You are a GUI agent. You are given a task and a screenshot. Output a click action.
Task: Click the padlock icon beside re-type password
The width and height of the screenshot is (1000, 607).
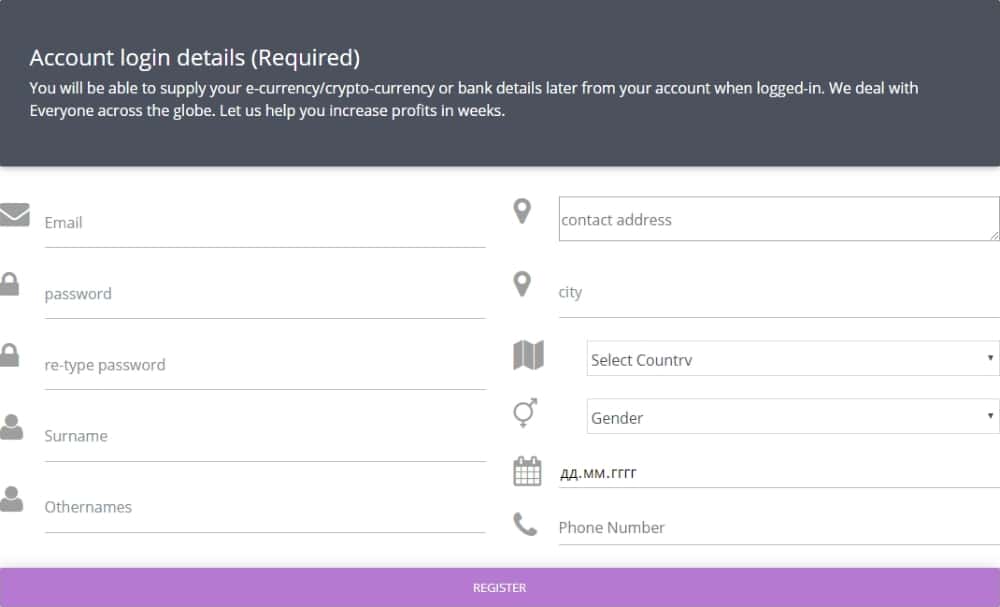coord(10,355)
